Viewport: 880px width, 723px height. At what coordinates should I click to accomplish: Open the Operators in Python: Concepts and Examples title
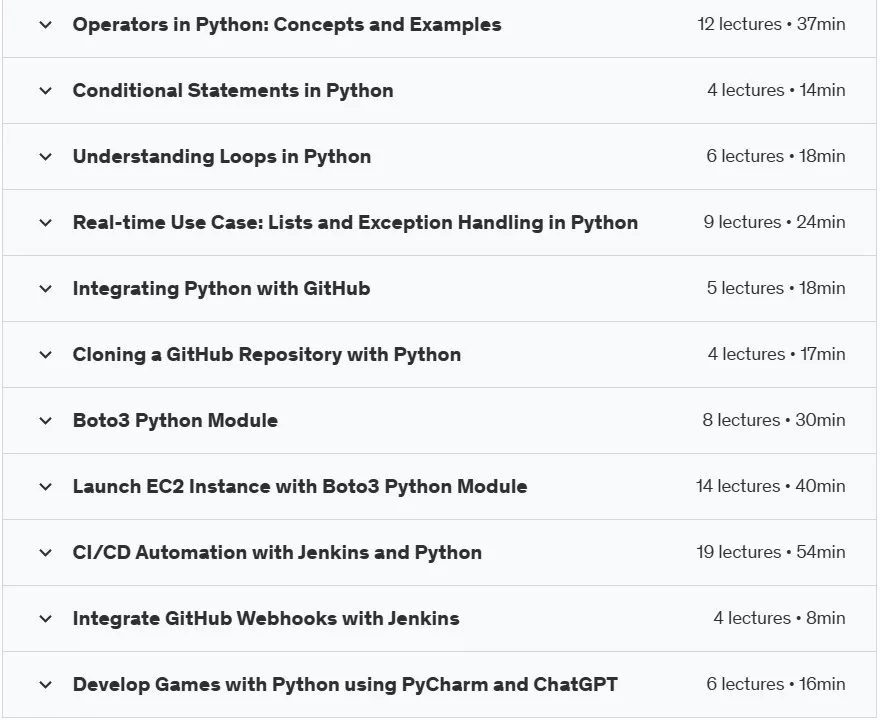(287, 25)
